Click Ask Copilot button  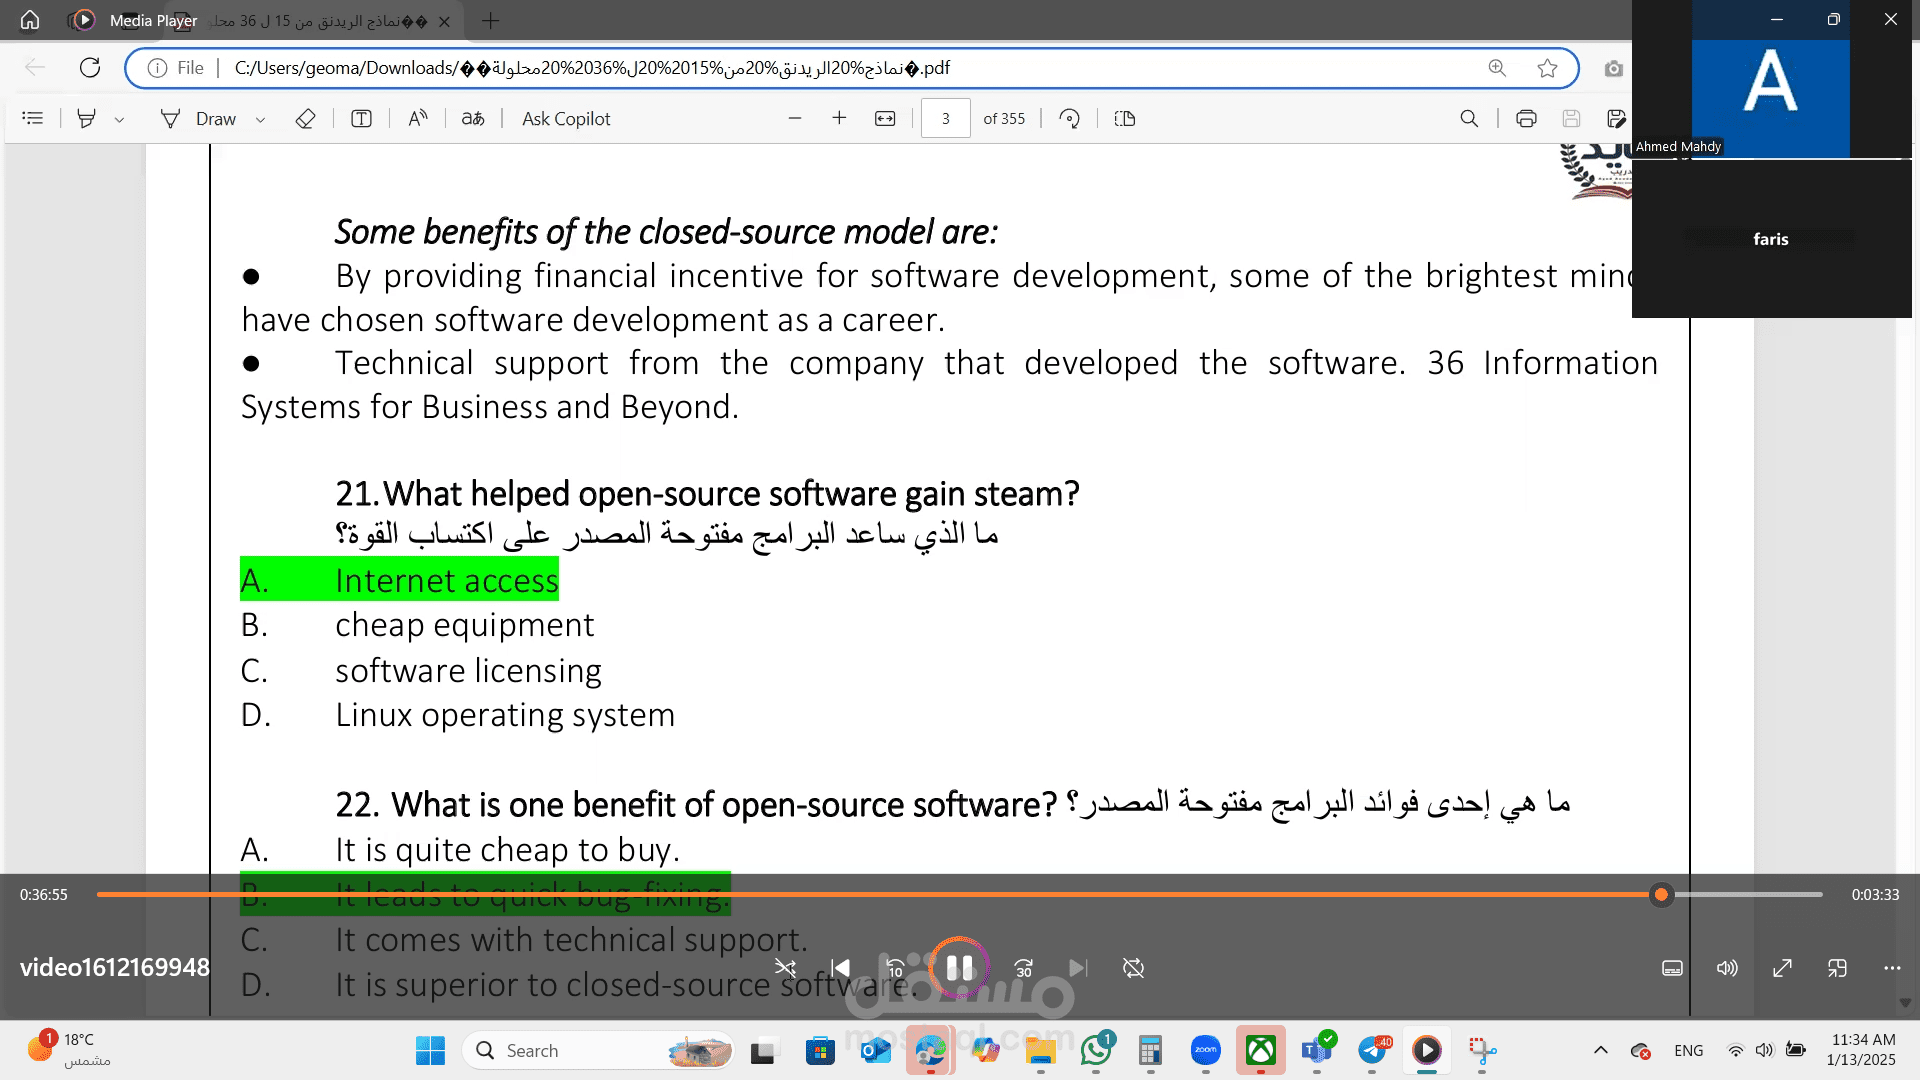566,119
